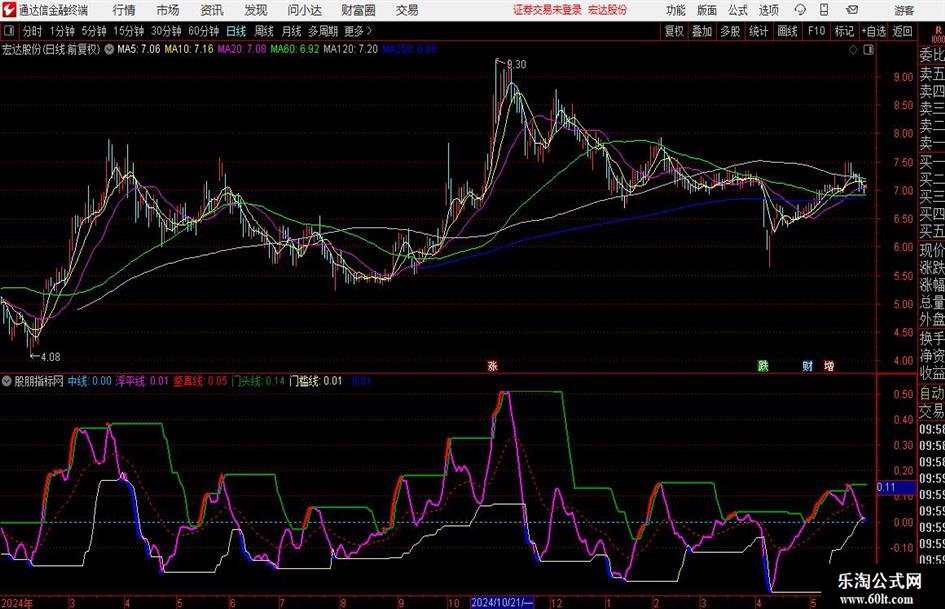945x609 pixels.
Task: Expand the 股朋指标网 indicator dropdown arrow
Action: tap(7, 381)
